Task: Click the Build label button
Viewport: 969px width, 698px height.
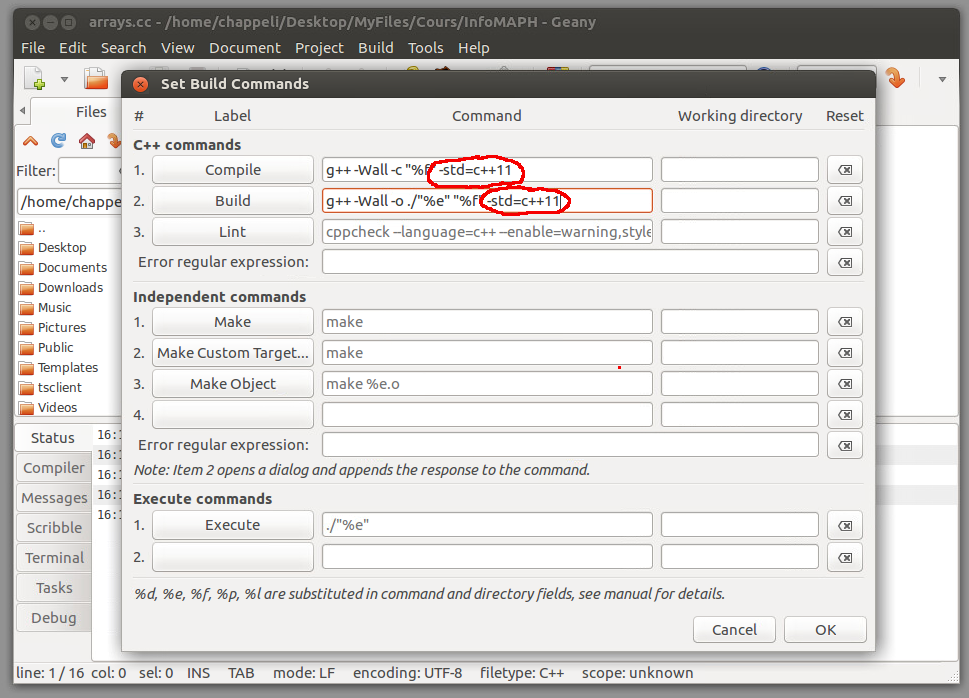Action: [x=233, y=201]
